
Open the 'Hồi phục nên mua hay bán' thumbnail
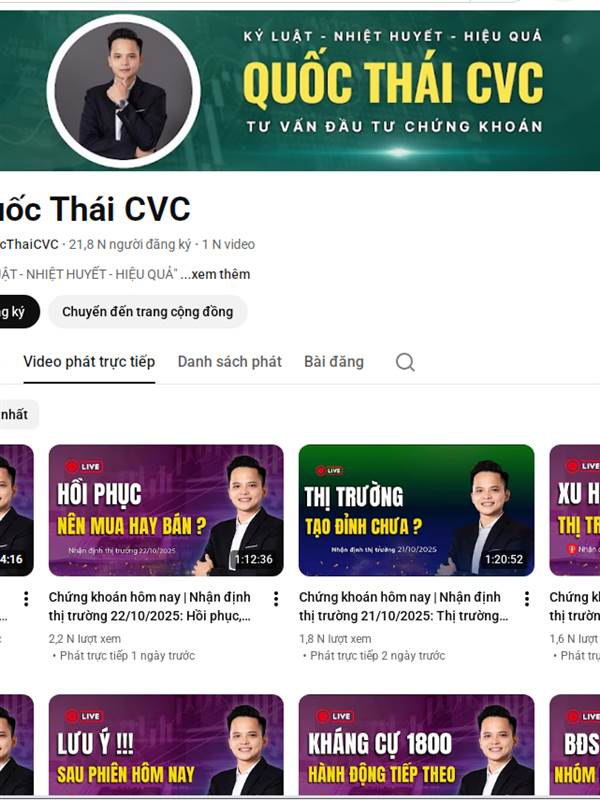[x=166, y=510]
